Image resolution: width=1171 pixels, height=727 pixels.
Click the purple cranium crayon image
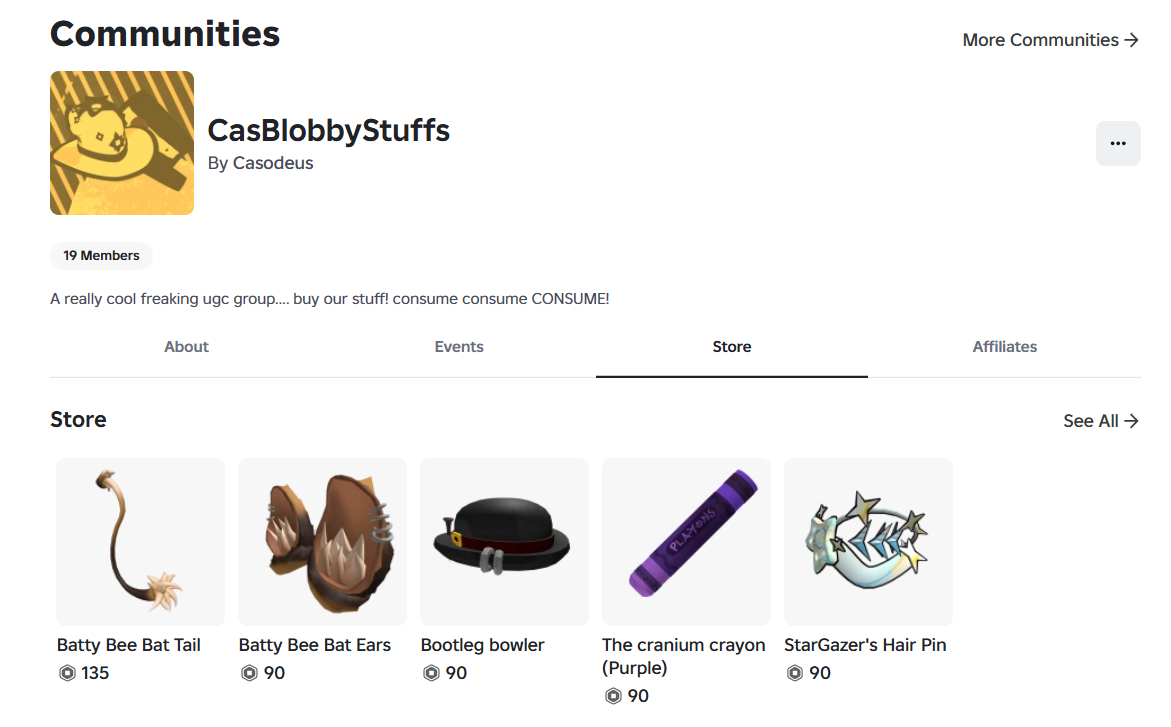tap(686, 542)
